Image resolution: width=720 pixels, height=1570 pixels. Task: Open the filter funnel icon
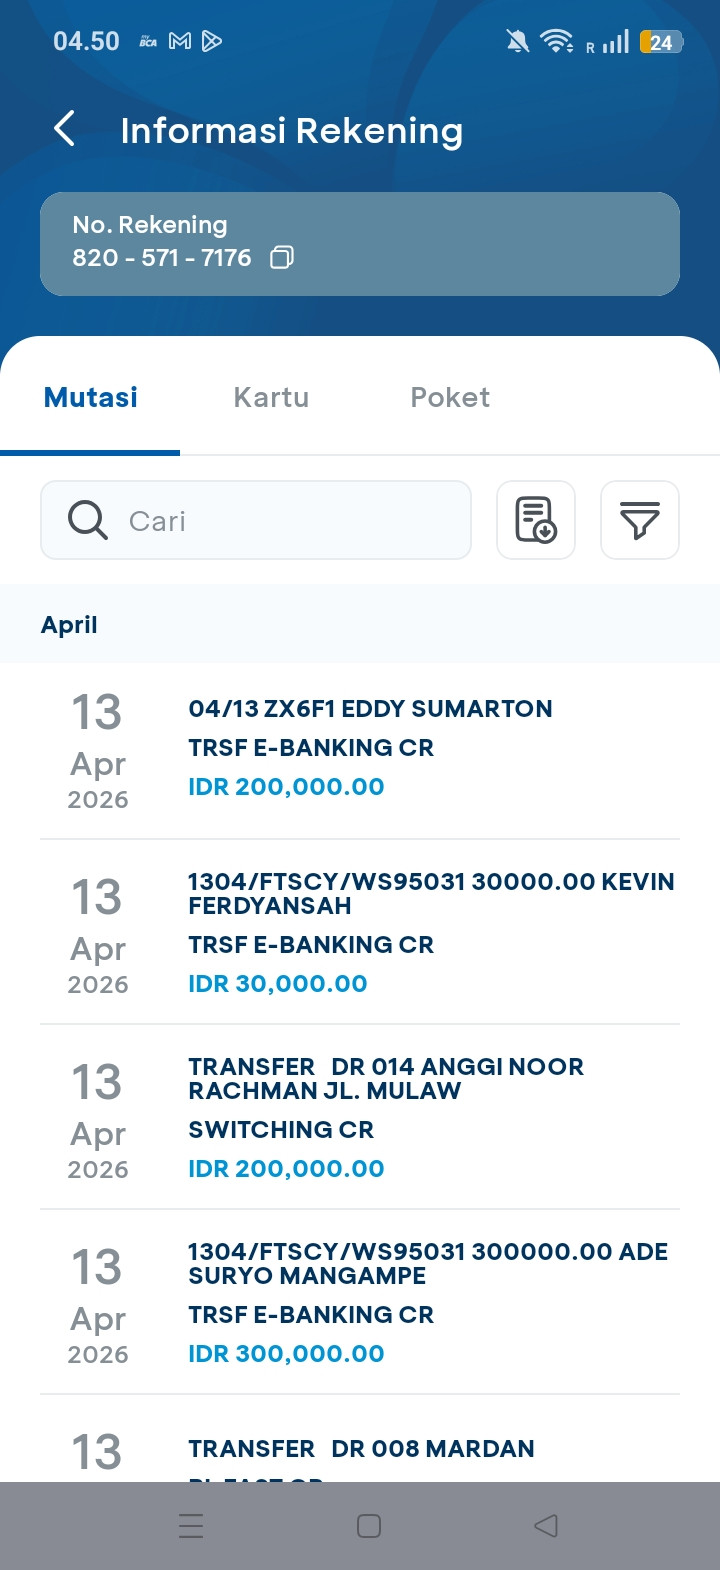[x=640, y=520]
